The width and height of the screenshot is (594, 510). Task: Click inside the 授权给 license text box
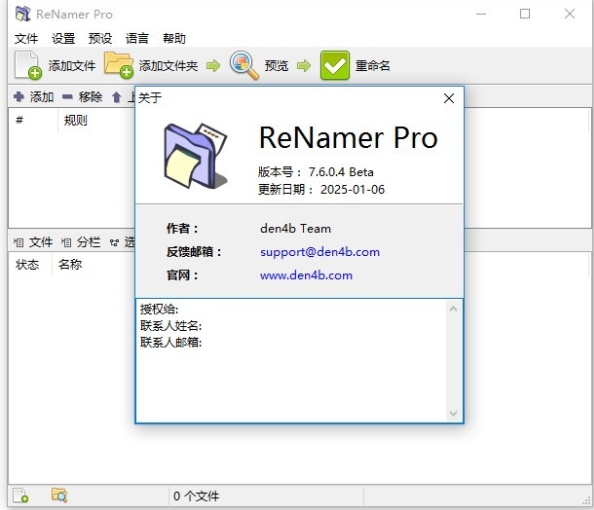pyautogui.click(x=292, y=361)
